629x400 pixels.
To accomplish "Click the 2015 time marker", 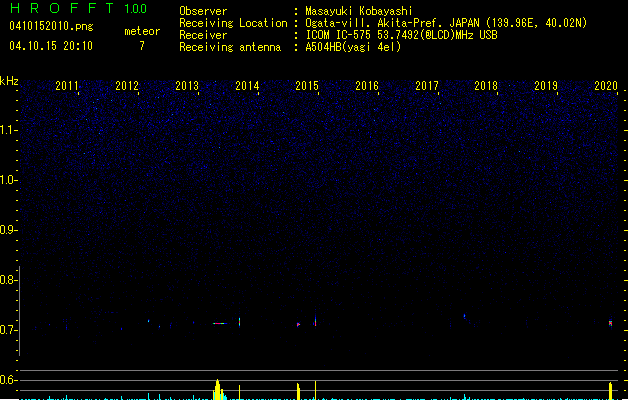I will 307,86.
